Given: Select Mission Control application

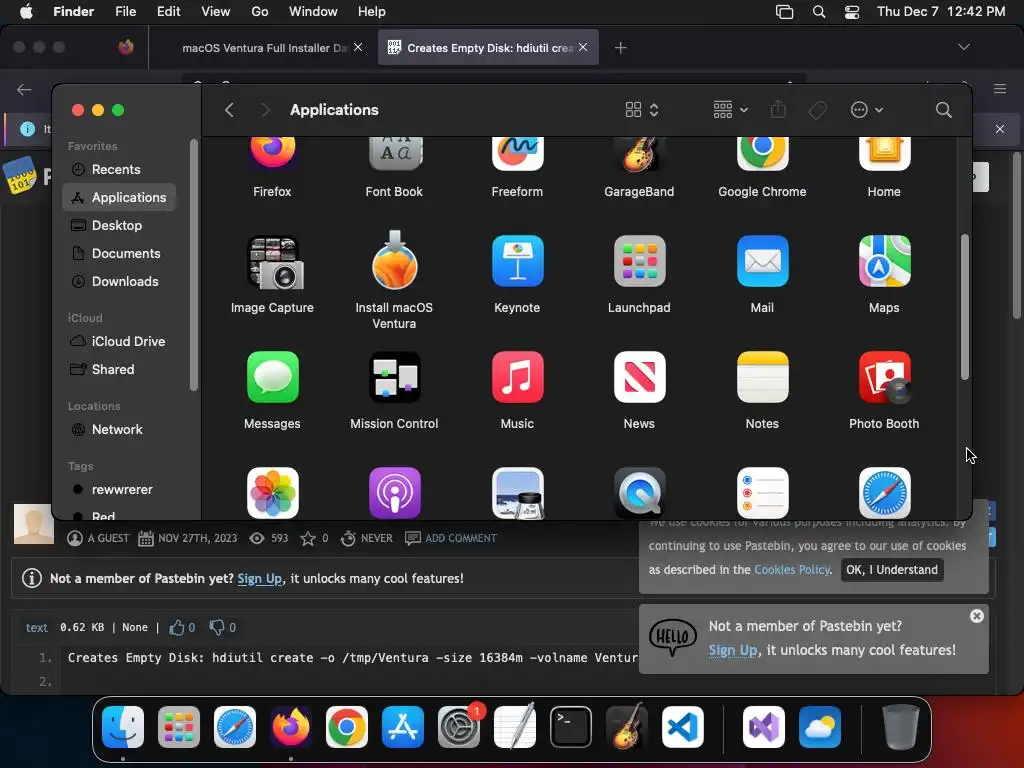Looking at the screenshot, I should (394, 377).
